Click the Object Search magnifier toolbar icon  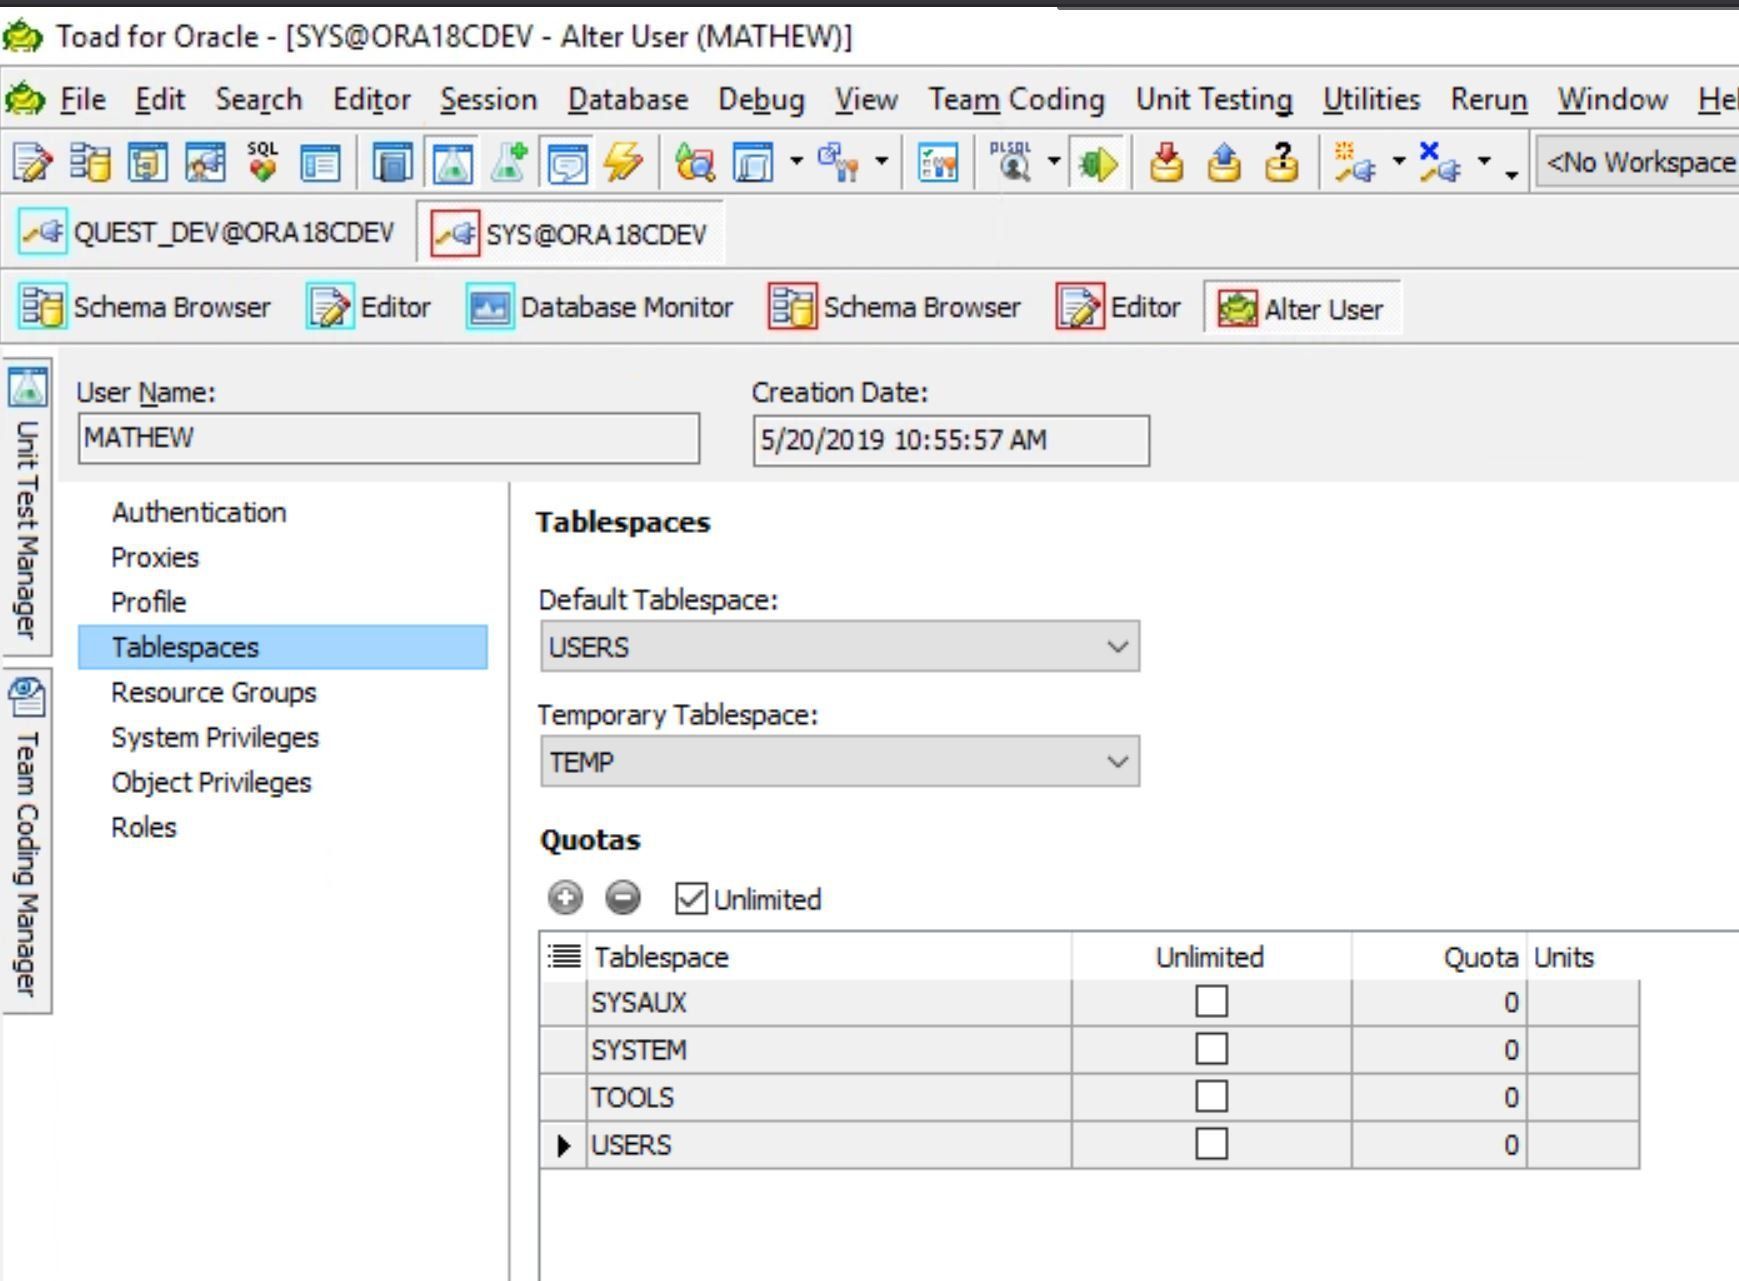coord(694,162)
